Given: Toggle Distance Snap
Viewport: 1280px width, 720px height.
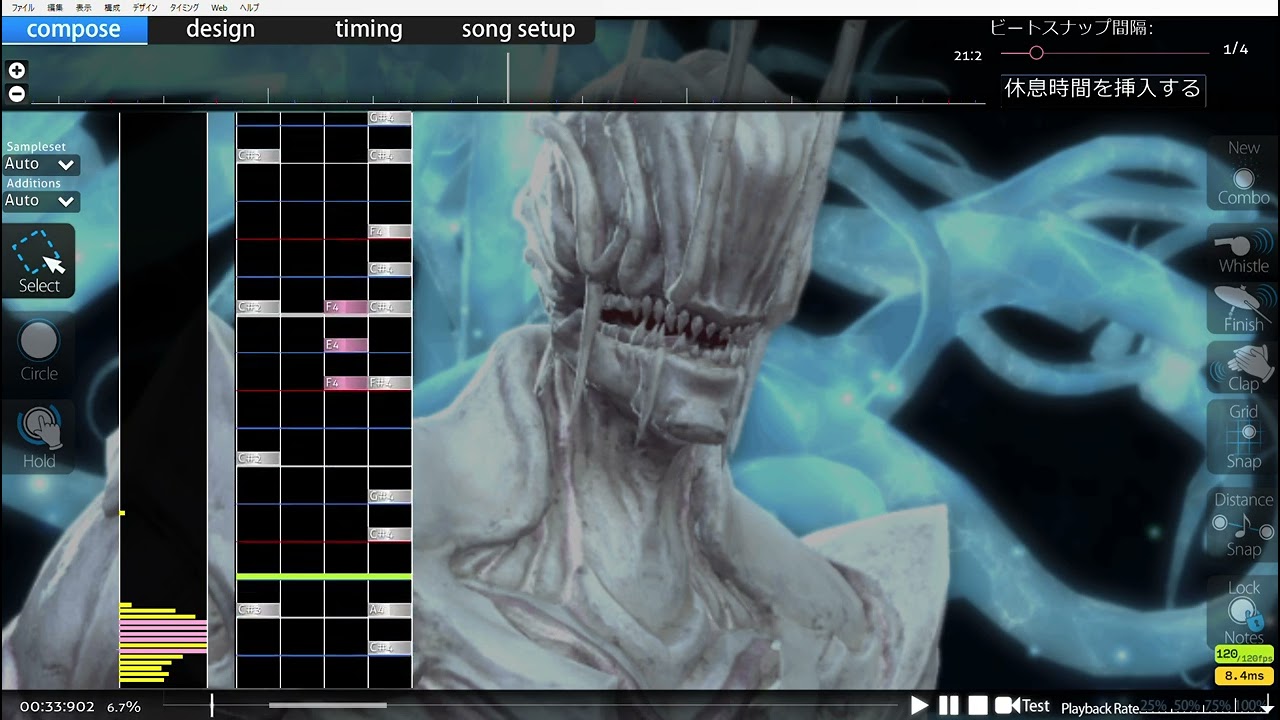Looking at the screenshot, I should click(x=1243, y=524).
